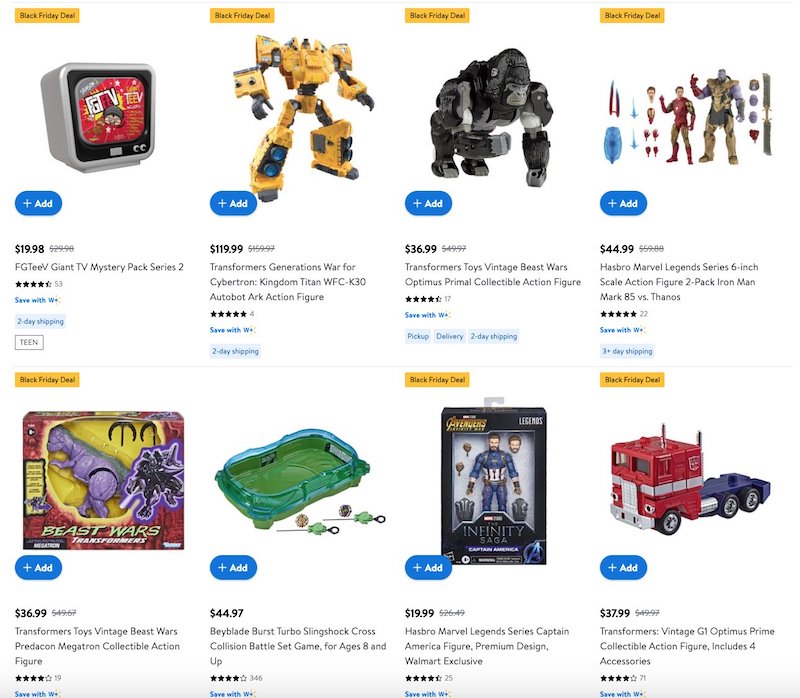
Task: View yellow Autobot Ark robot image
Action: (x=303, y=117)
